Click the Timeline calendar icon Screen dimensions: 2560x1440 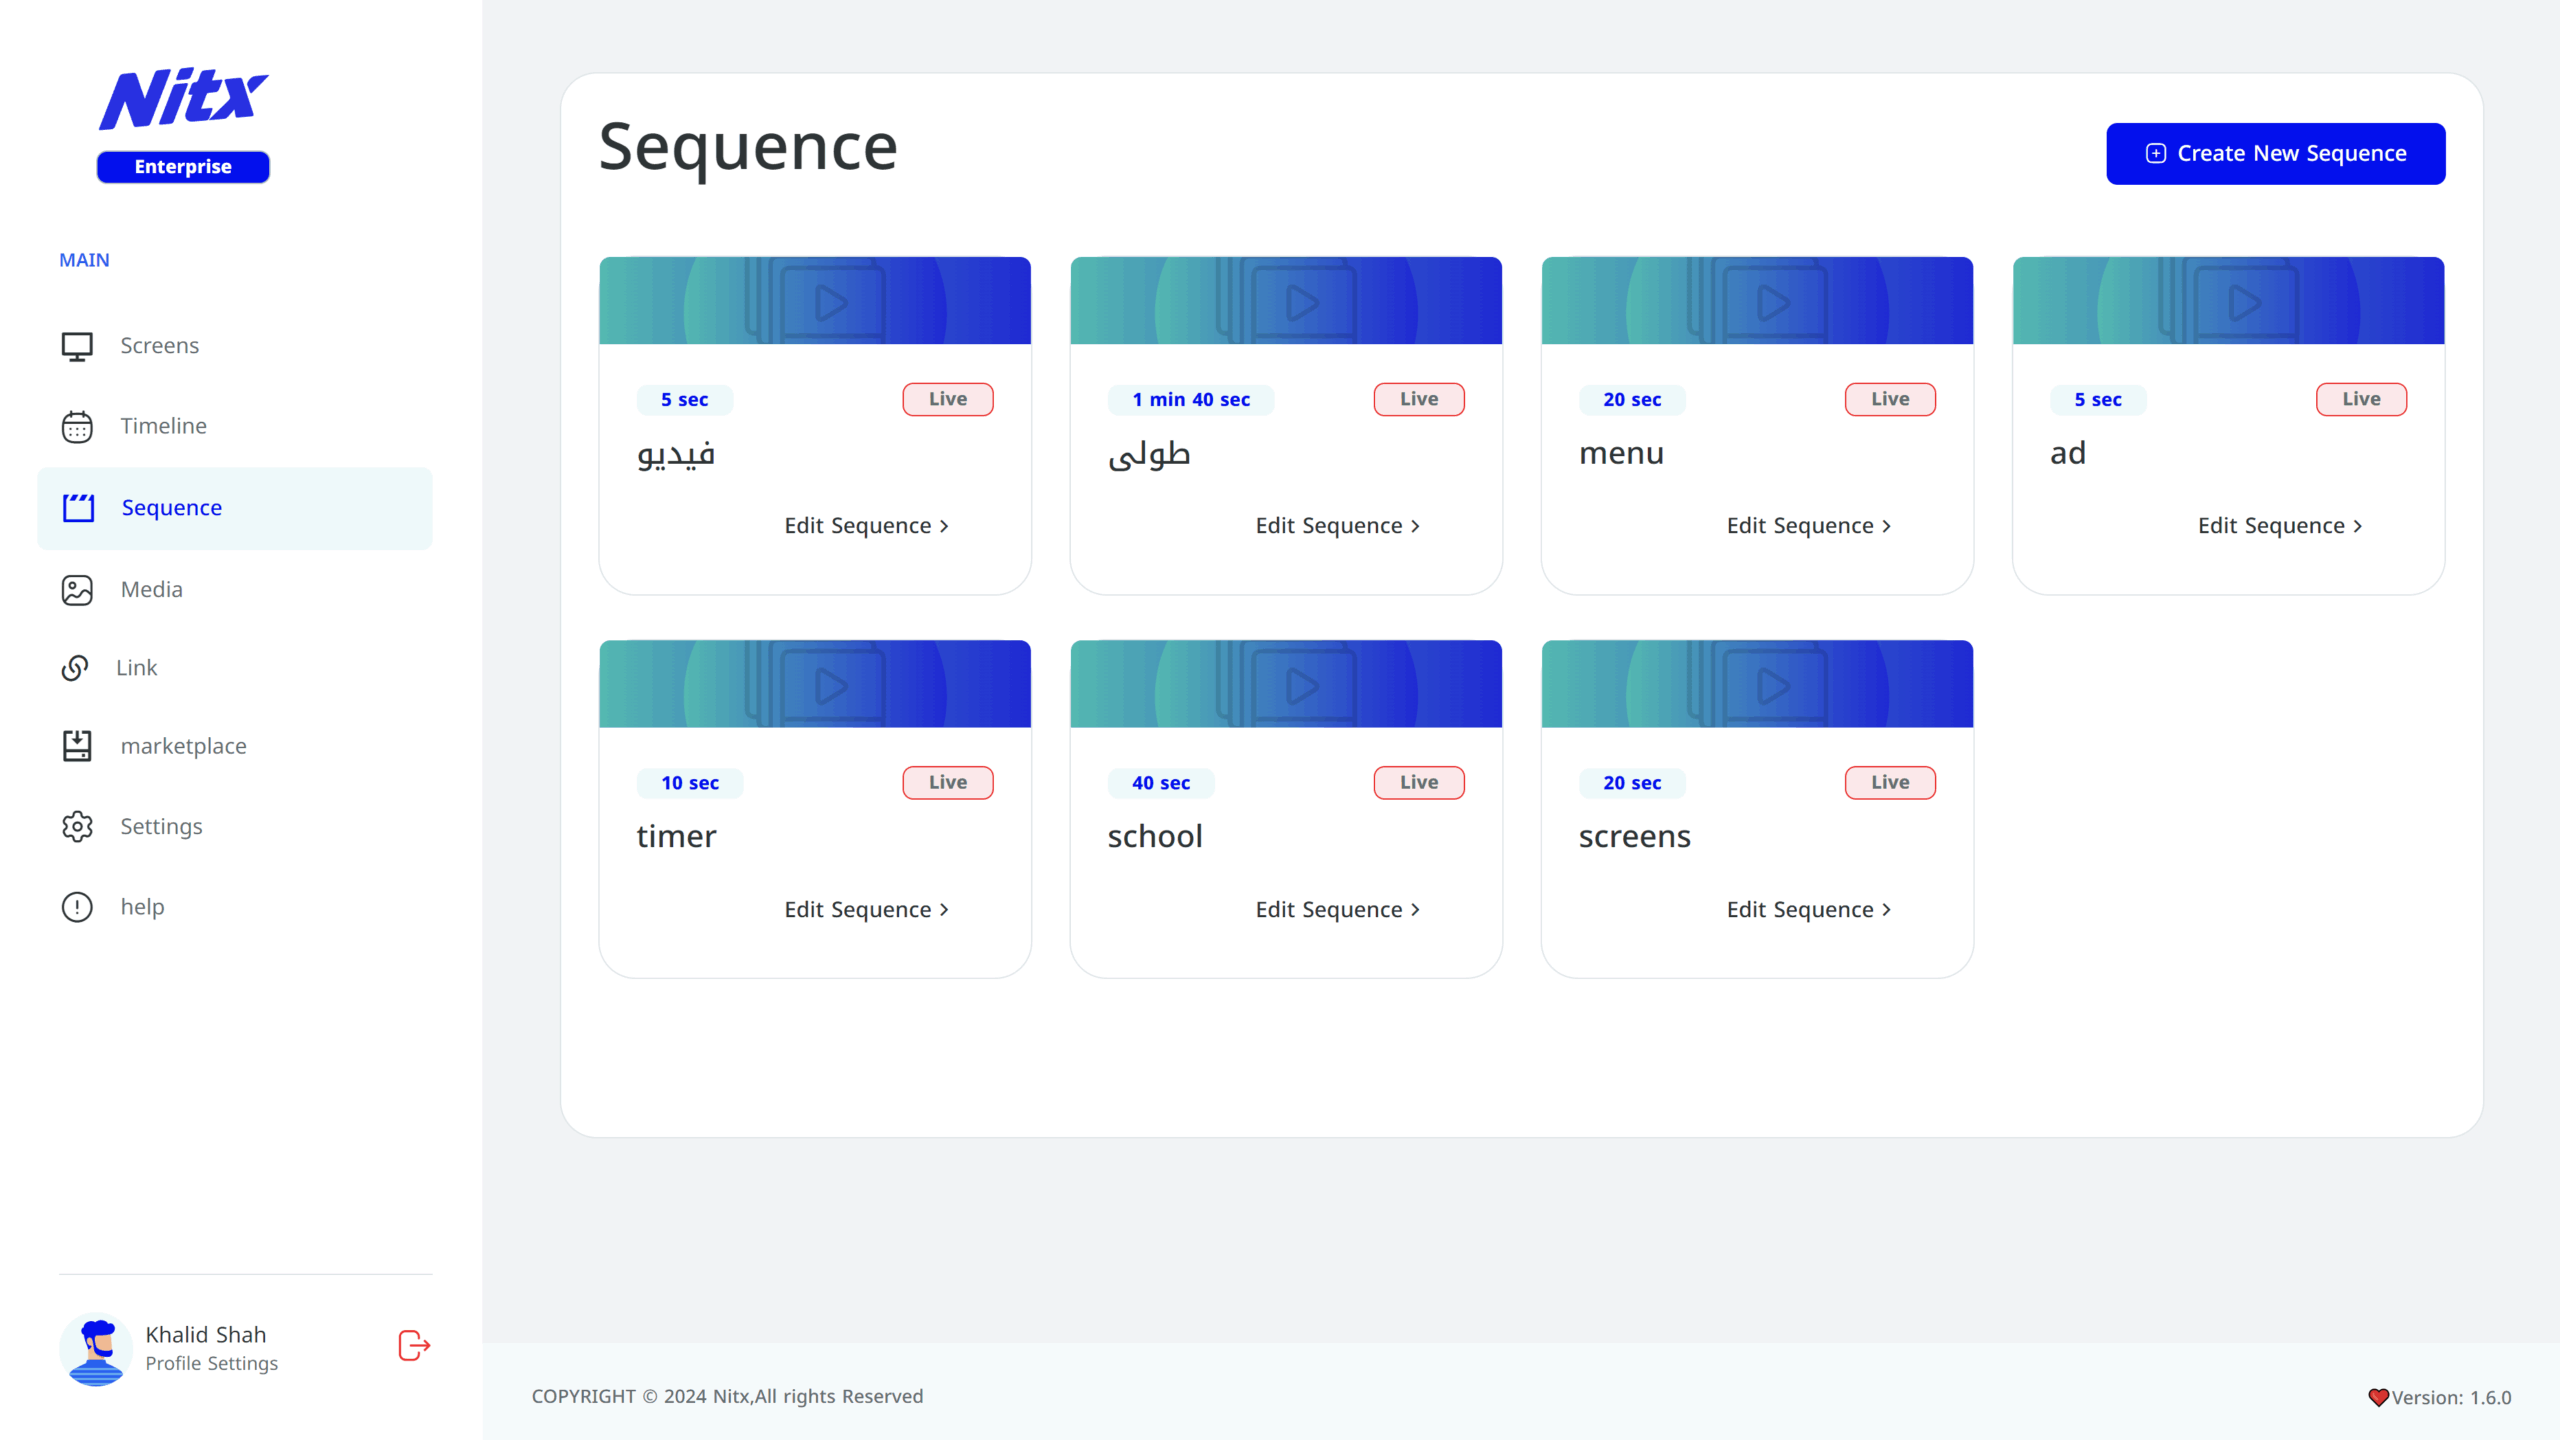[77, 427]
